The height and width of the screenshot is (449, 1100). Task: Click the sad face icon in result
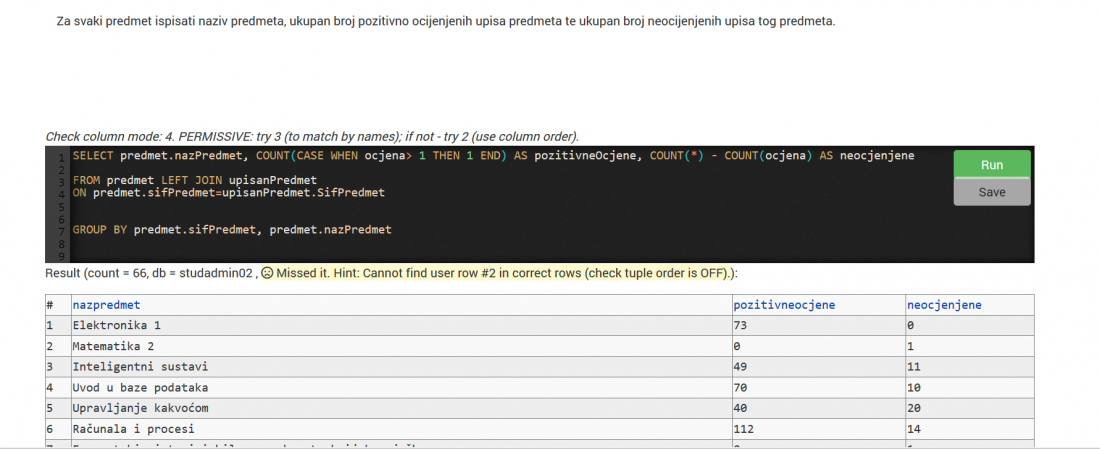(x=267, y=273)
